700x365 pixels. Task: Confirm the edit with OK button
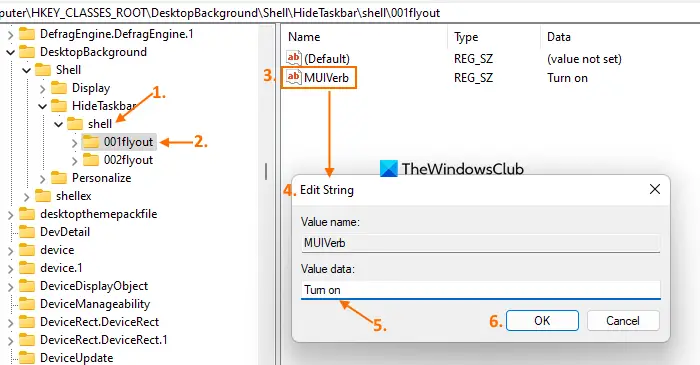pyautogui.click(x=542, y=320)
